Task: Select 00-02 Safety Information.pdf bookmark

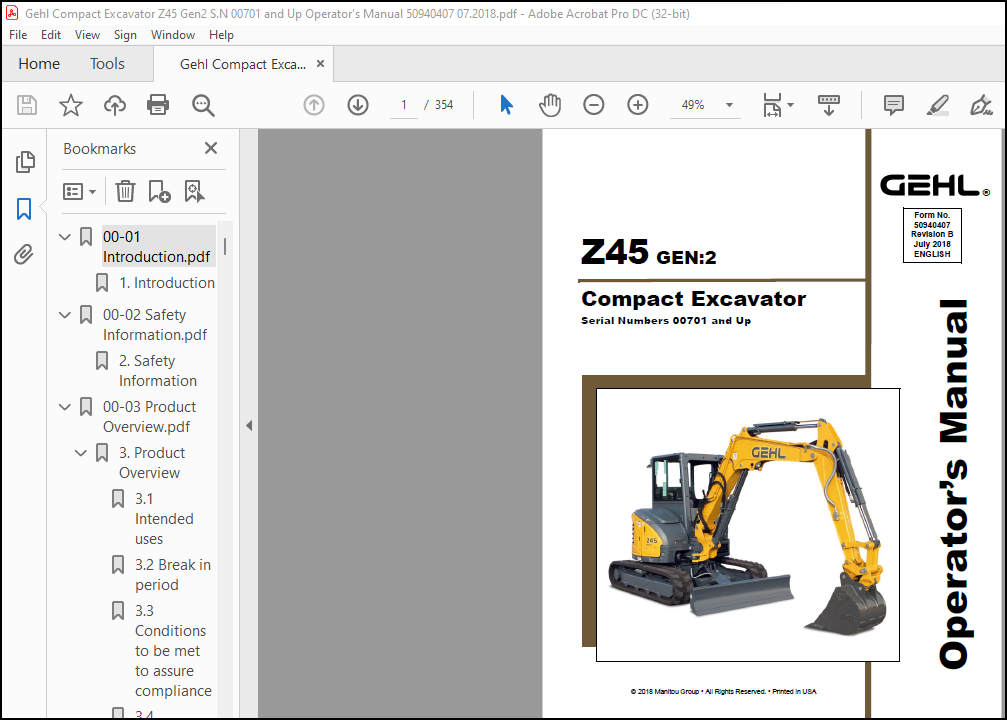Action: point(155,324)
